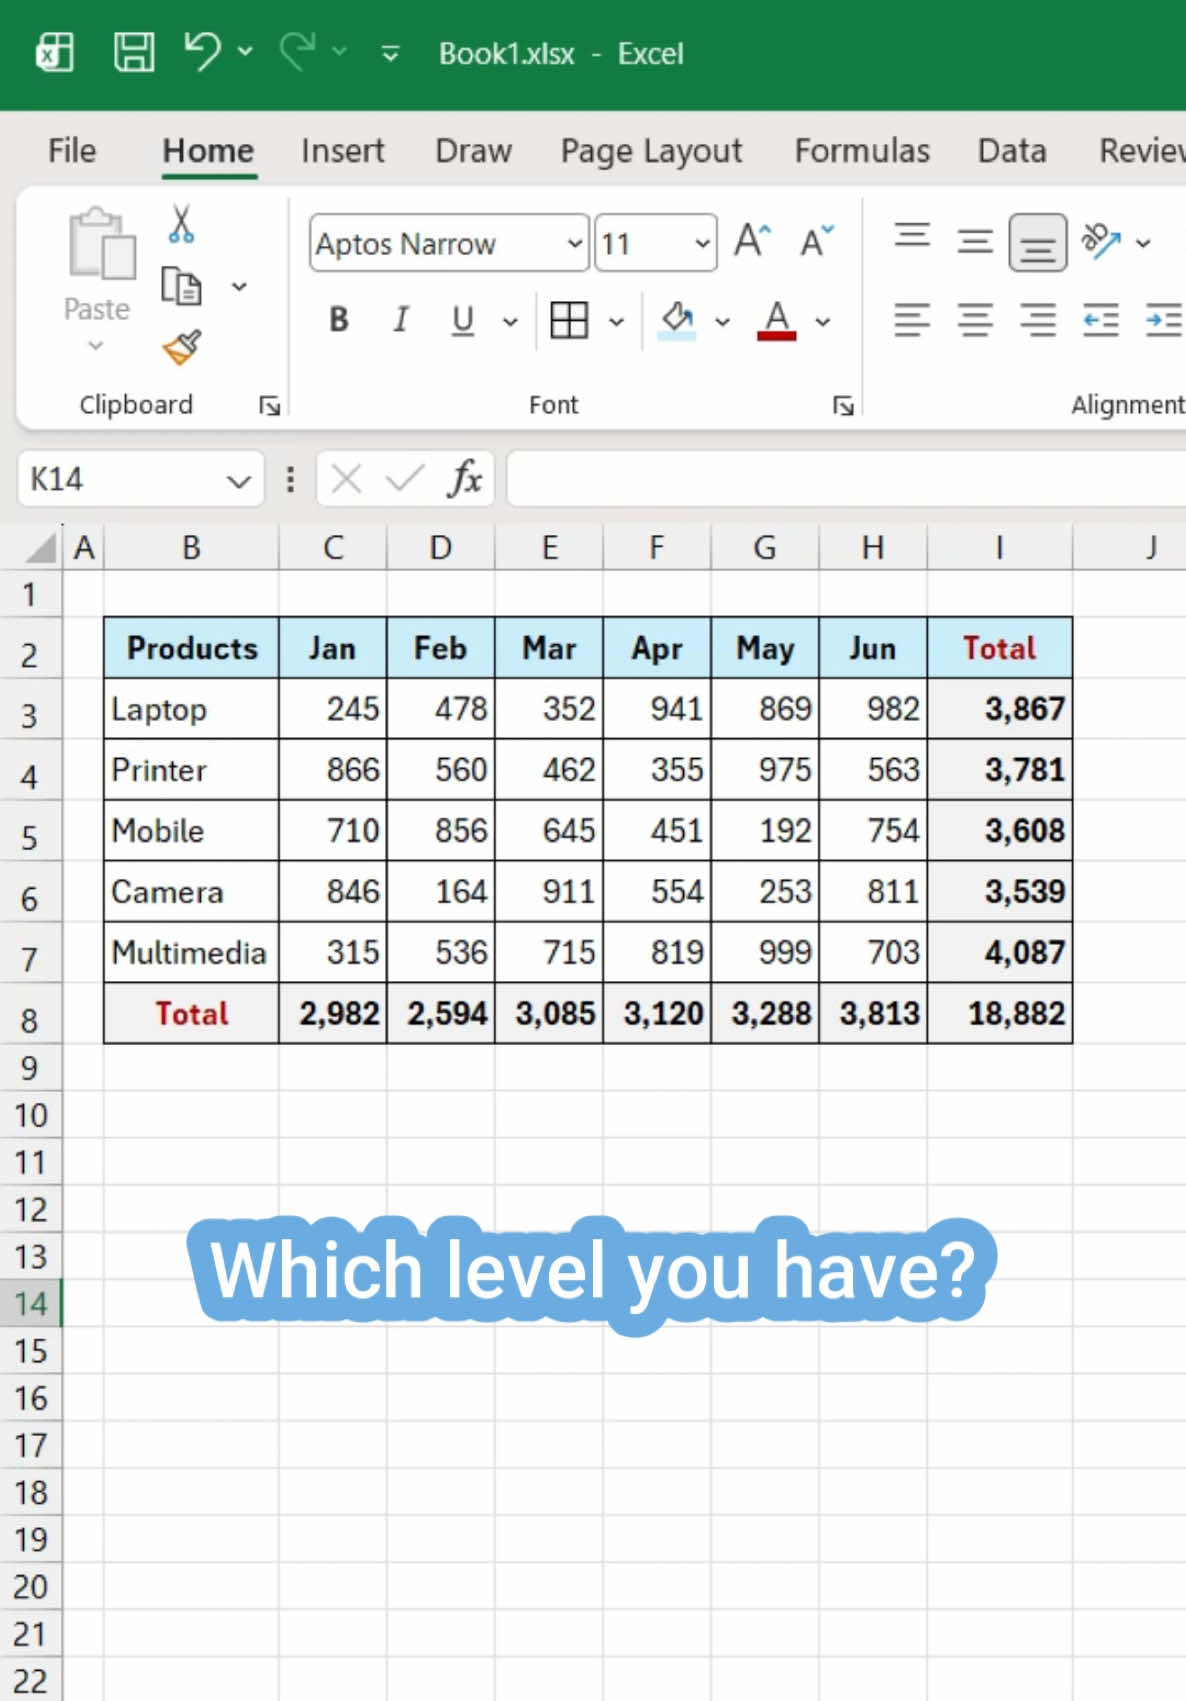Open the Font Color palette arrow

pos(823,322)
